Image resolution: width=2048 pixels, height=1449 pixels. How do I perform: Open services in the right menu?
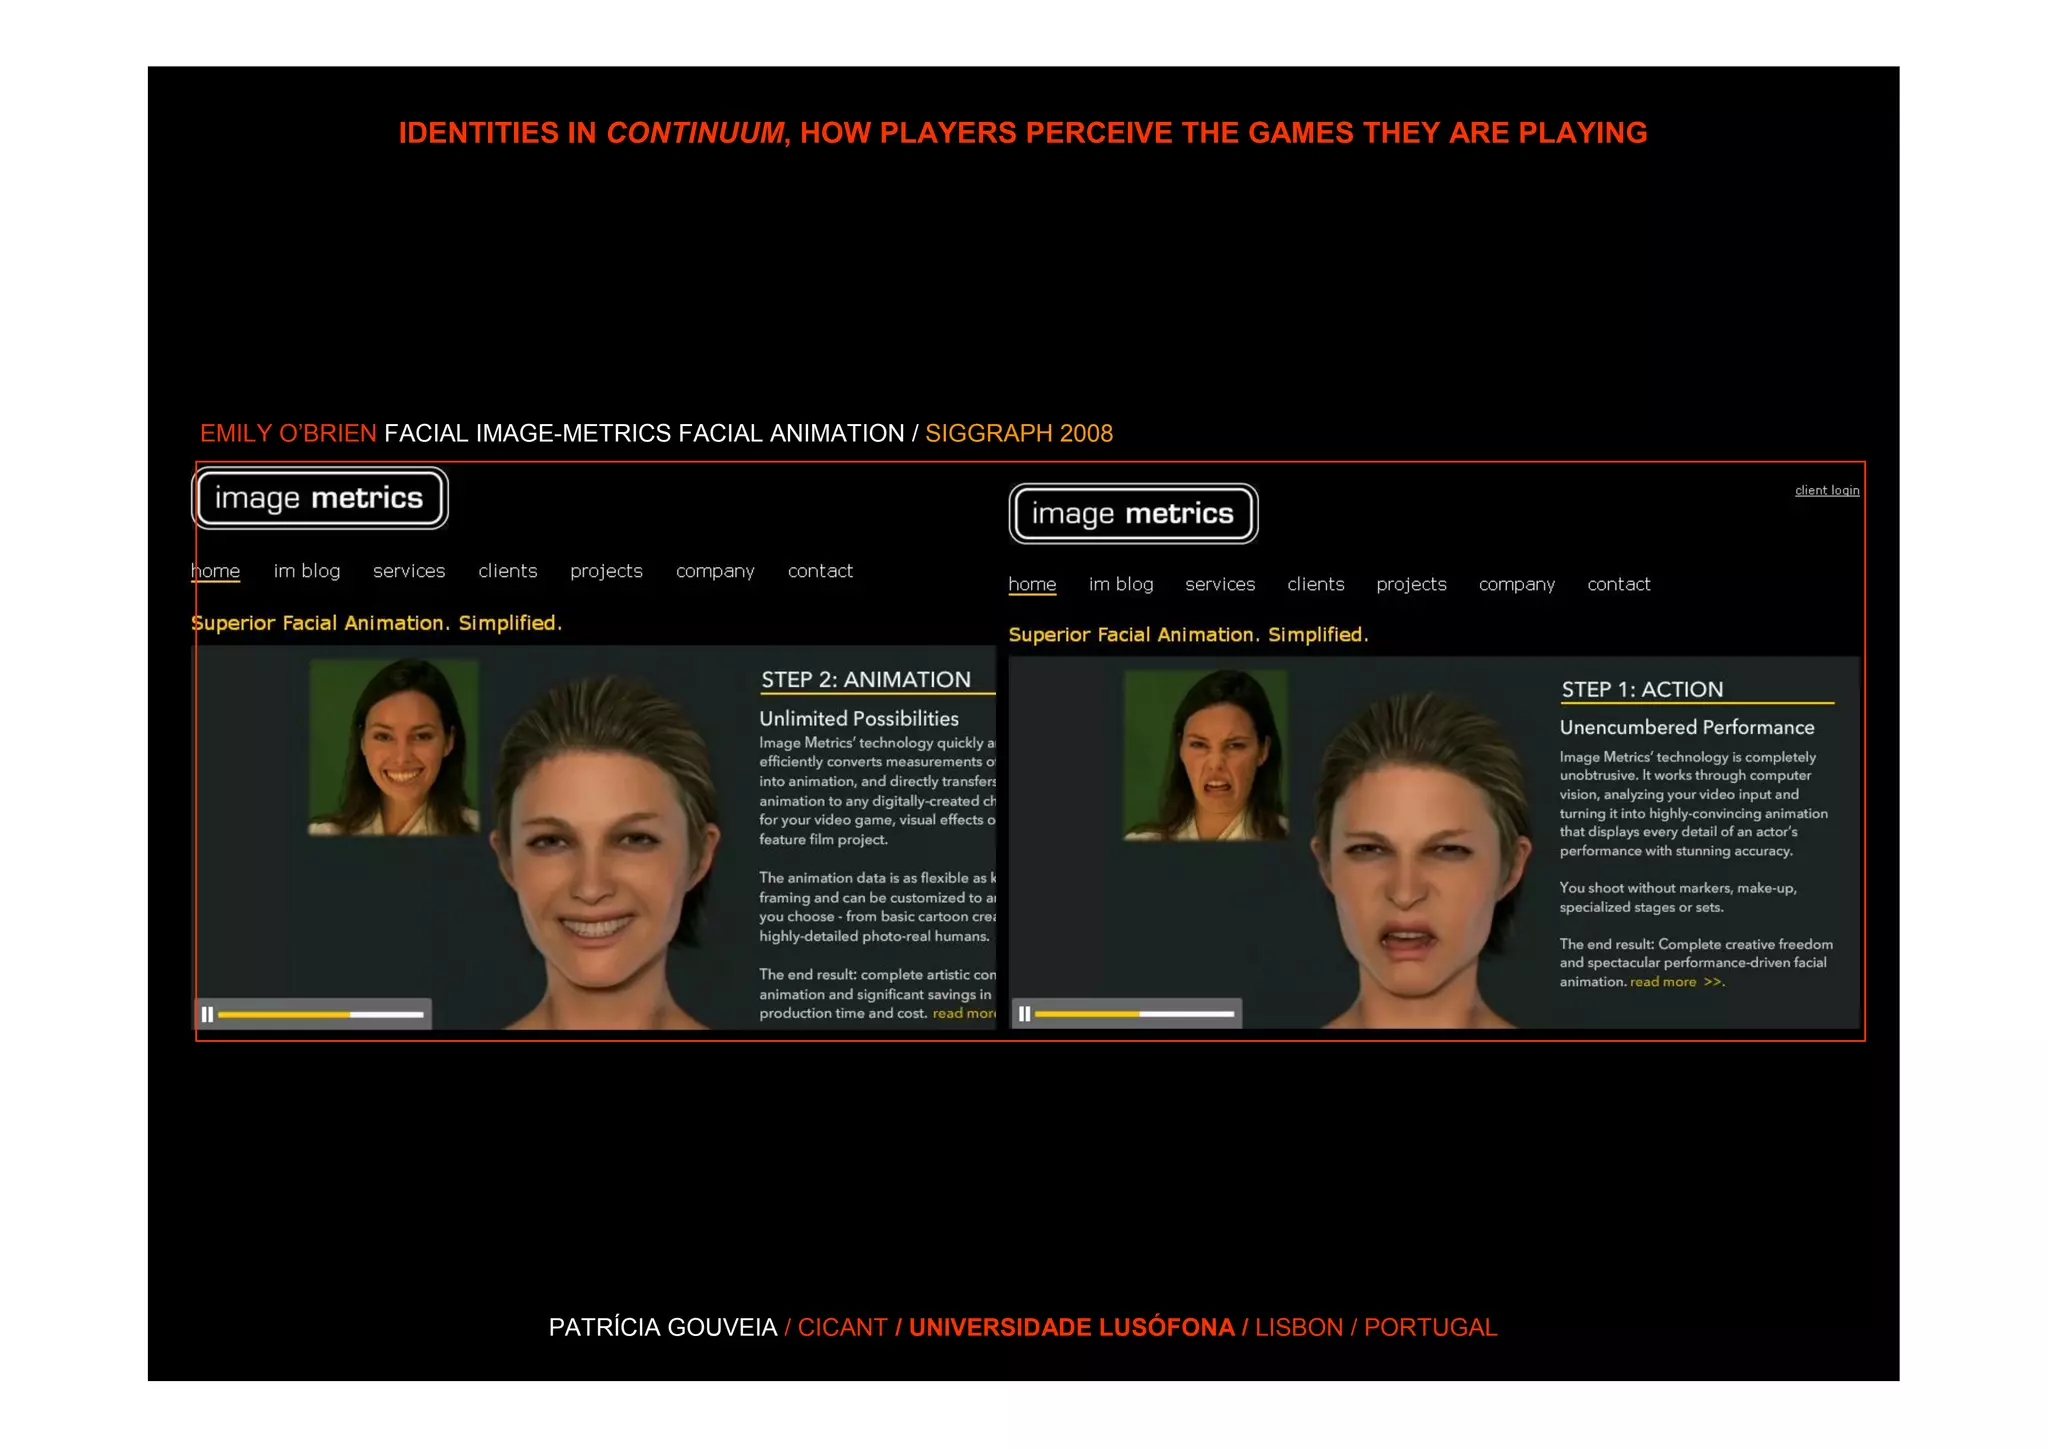pyautogui.click(x=1220, y=584)
